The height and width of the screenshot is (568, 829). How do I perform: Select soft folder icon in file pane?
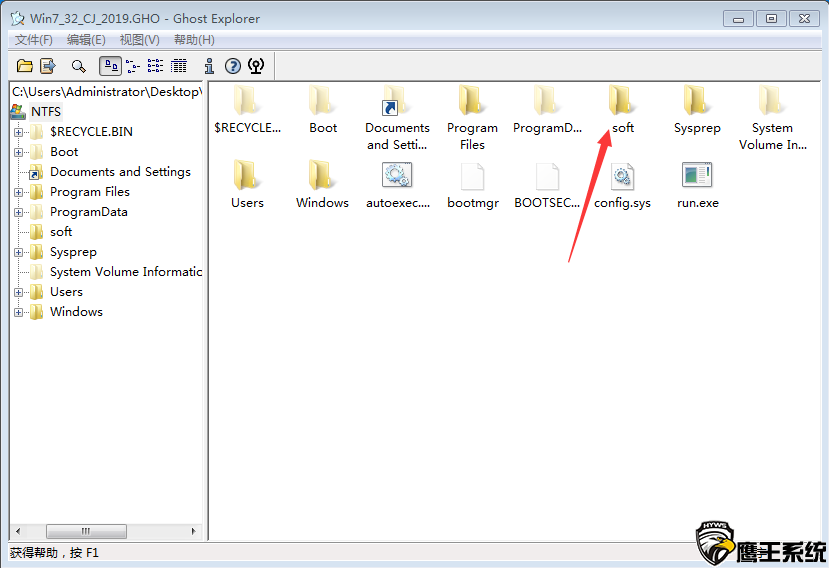click(622, 100)
